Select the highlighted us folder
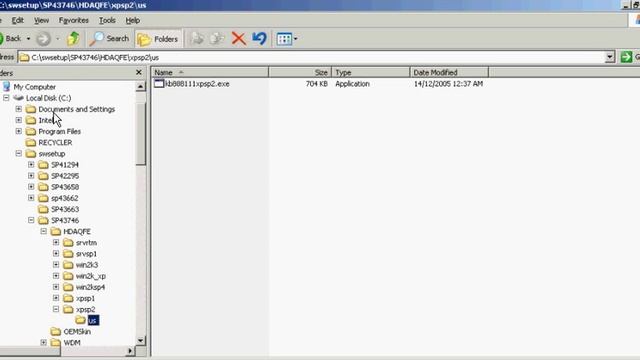Viewport: 640px width, 360px height. click(93, 320)
